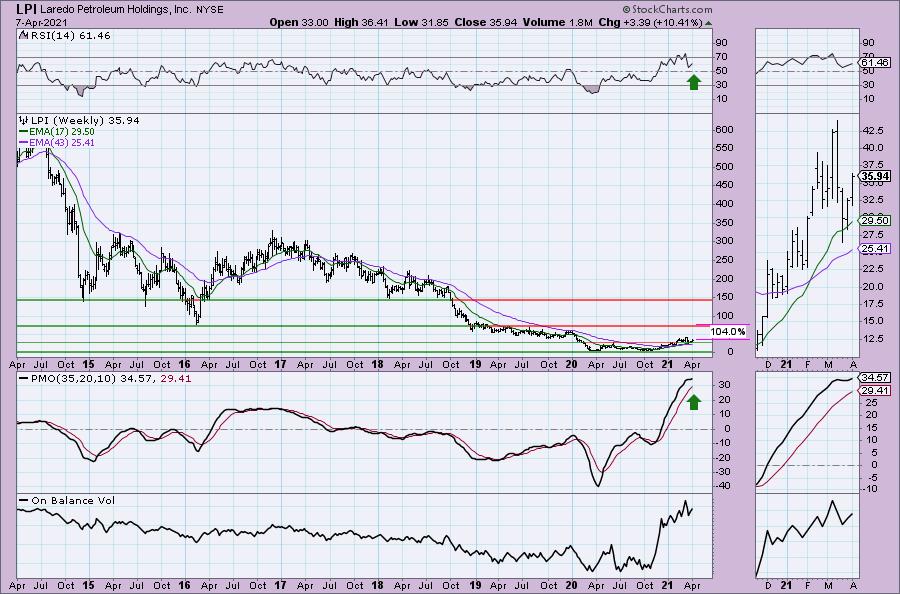The width and height of the screenshot is (900, 594).
Task: Click the 34.57 PMO value flag
Action: click(875, 378)
